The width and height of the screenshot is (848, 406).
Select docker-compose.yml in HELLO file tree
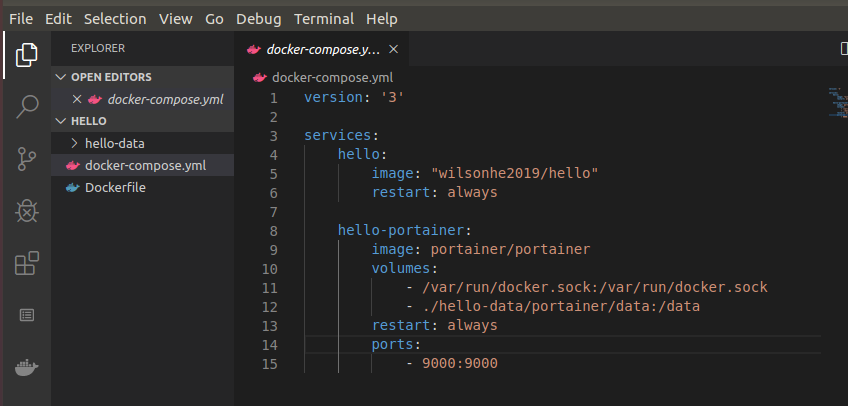pyautogui.click(x=143, y=165)
